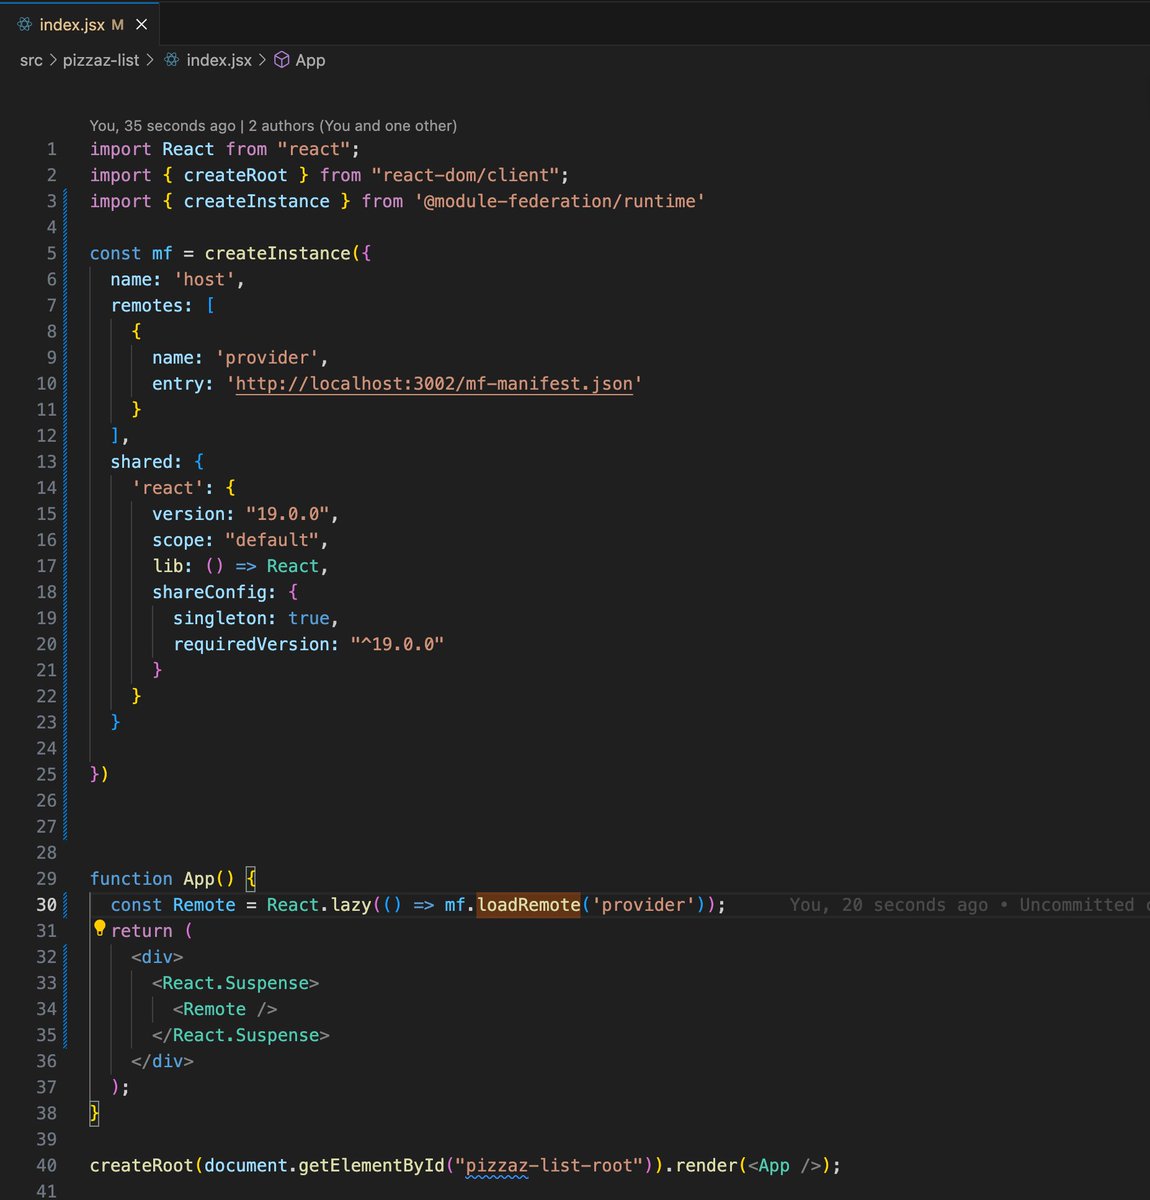The width and height of the screenshot is (1150, 1200).
Task: Click the React file icon in tab
Action: [x=24, y=24]
